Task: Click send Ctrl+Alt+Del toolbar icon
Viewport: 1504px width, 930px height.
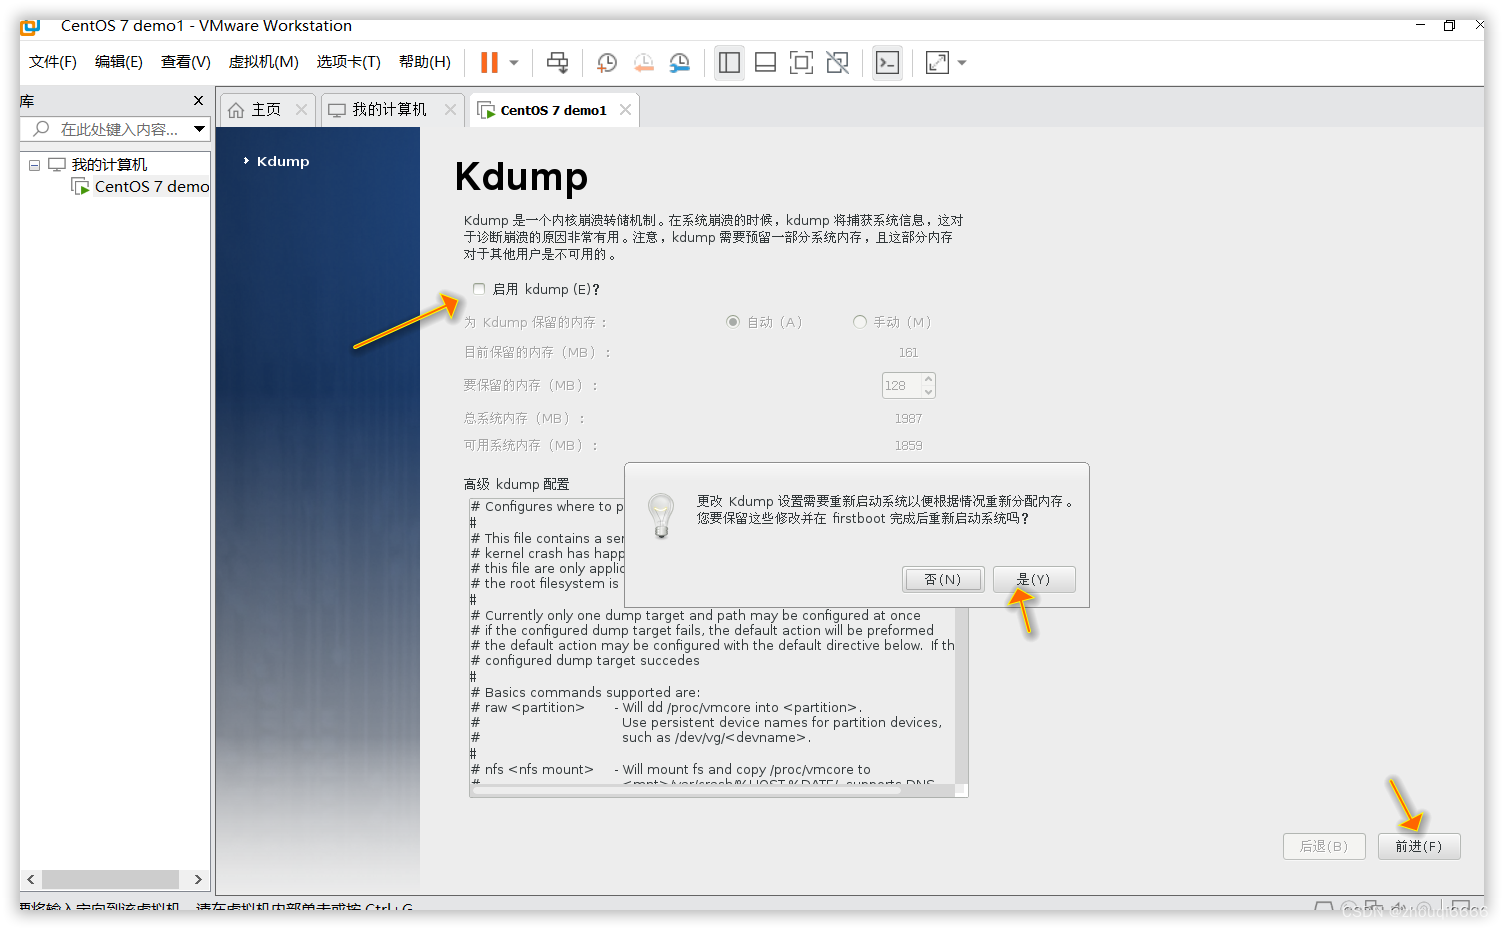Action: tap(558, 63)
